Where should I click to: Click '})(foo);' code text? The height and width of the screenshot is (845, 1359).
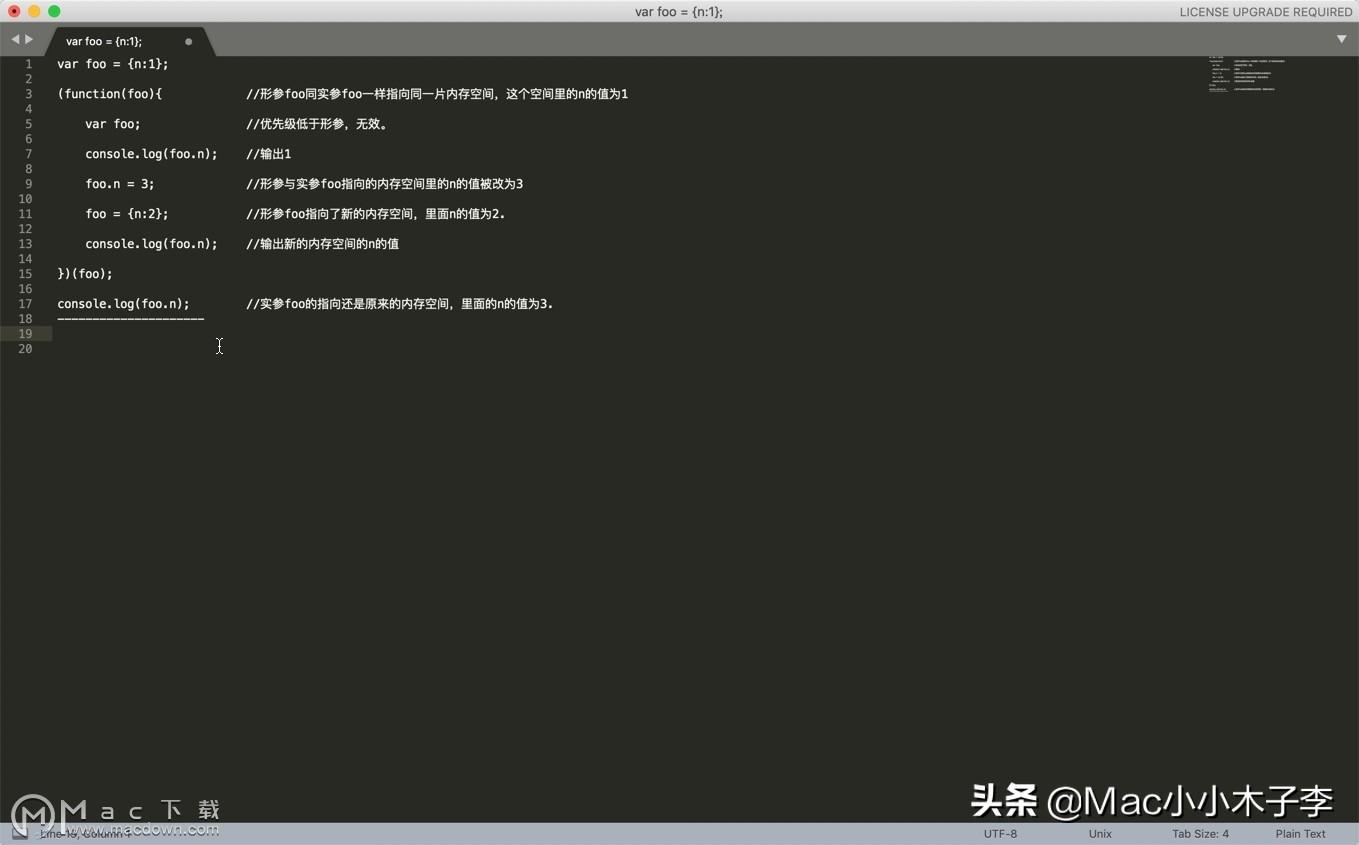(85, 274)
